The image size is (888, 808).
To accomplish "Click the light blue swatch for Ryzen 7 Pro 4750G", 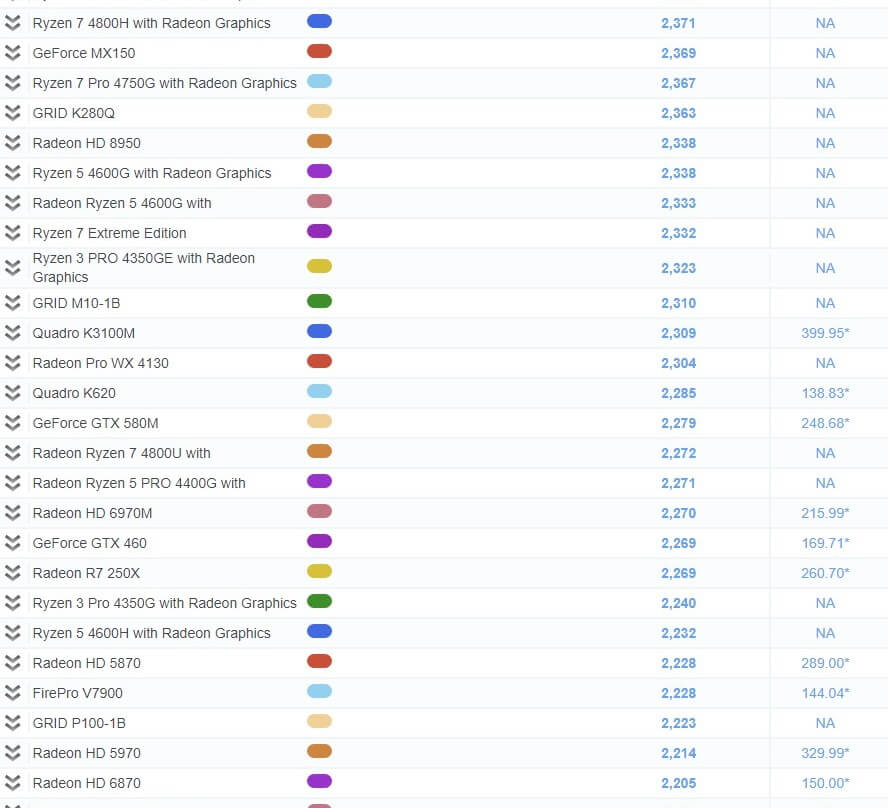I will tap(319, 82).
